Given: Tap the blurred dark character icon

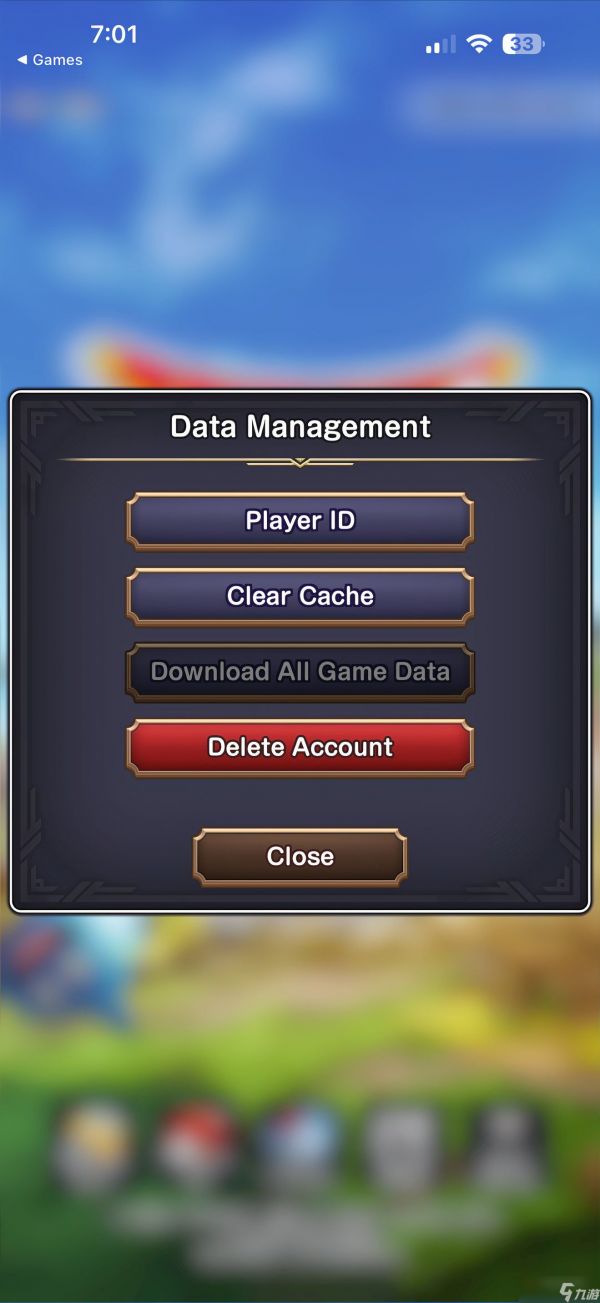Looking at the screenshot, I should point(504,1143).
